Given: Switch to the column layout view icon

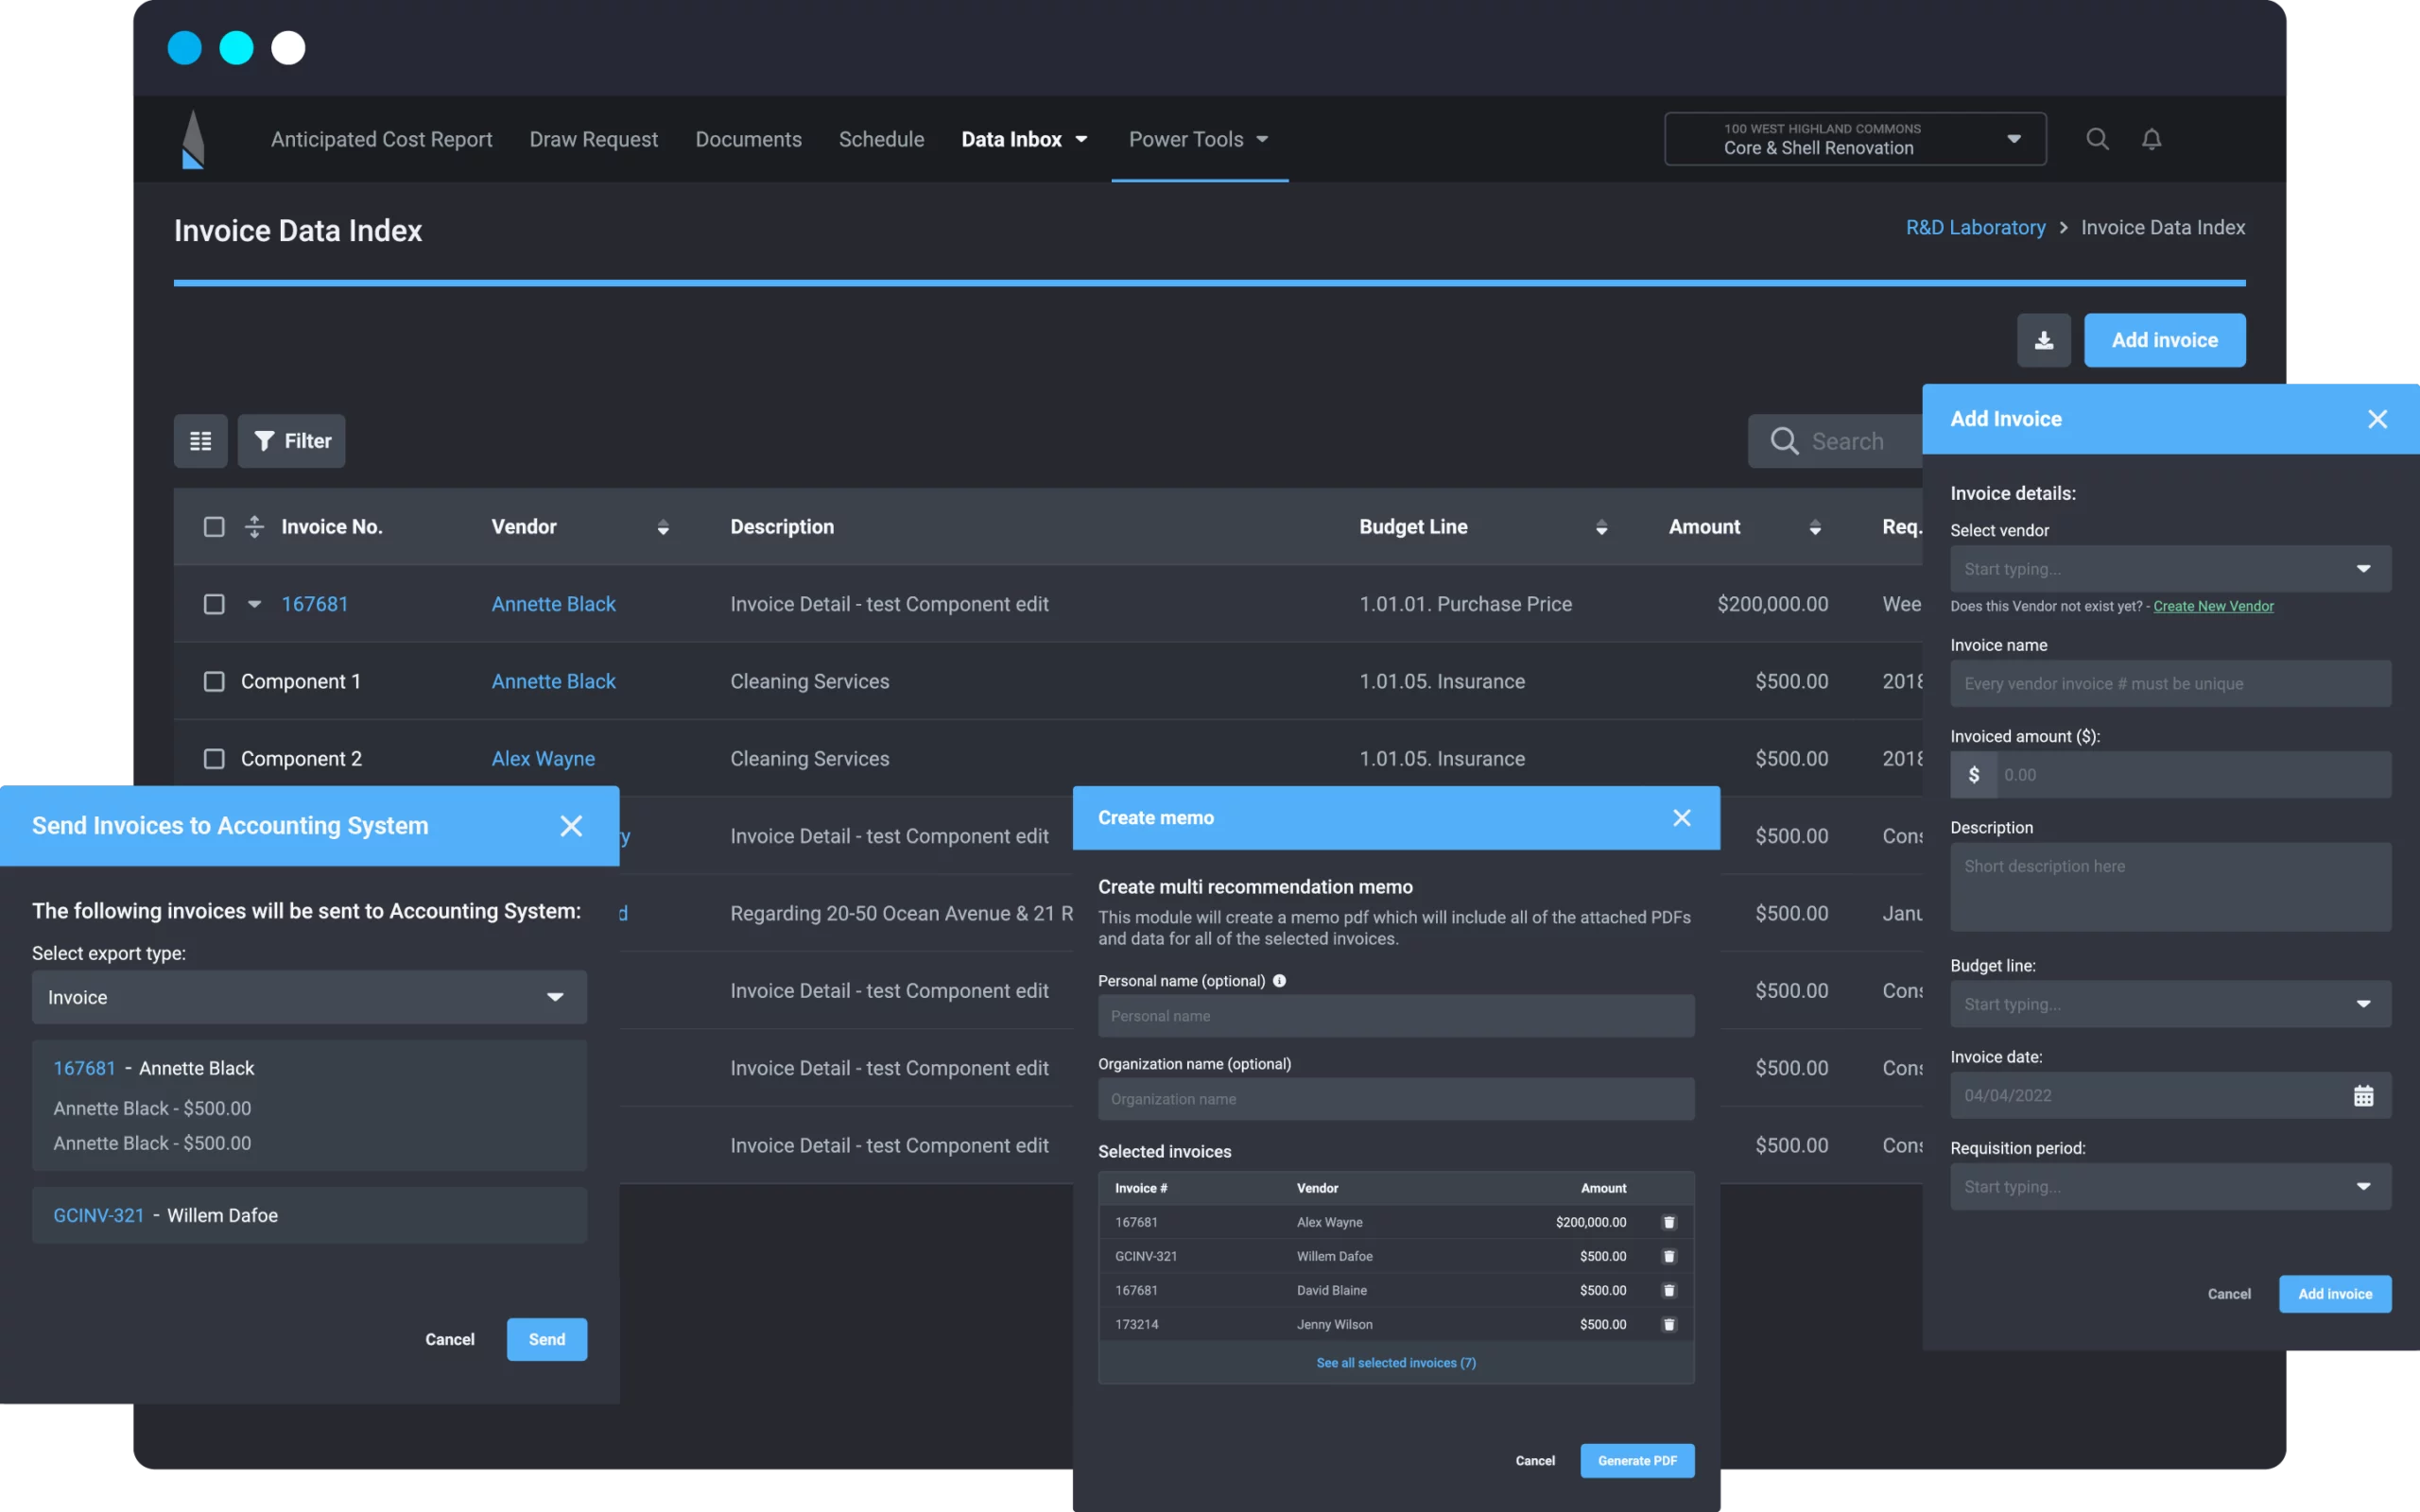Looking at the screenshot, I should [200, 441].
